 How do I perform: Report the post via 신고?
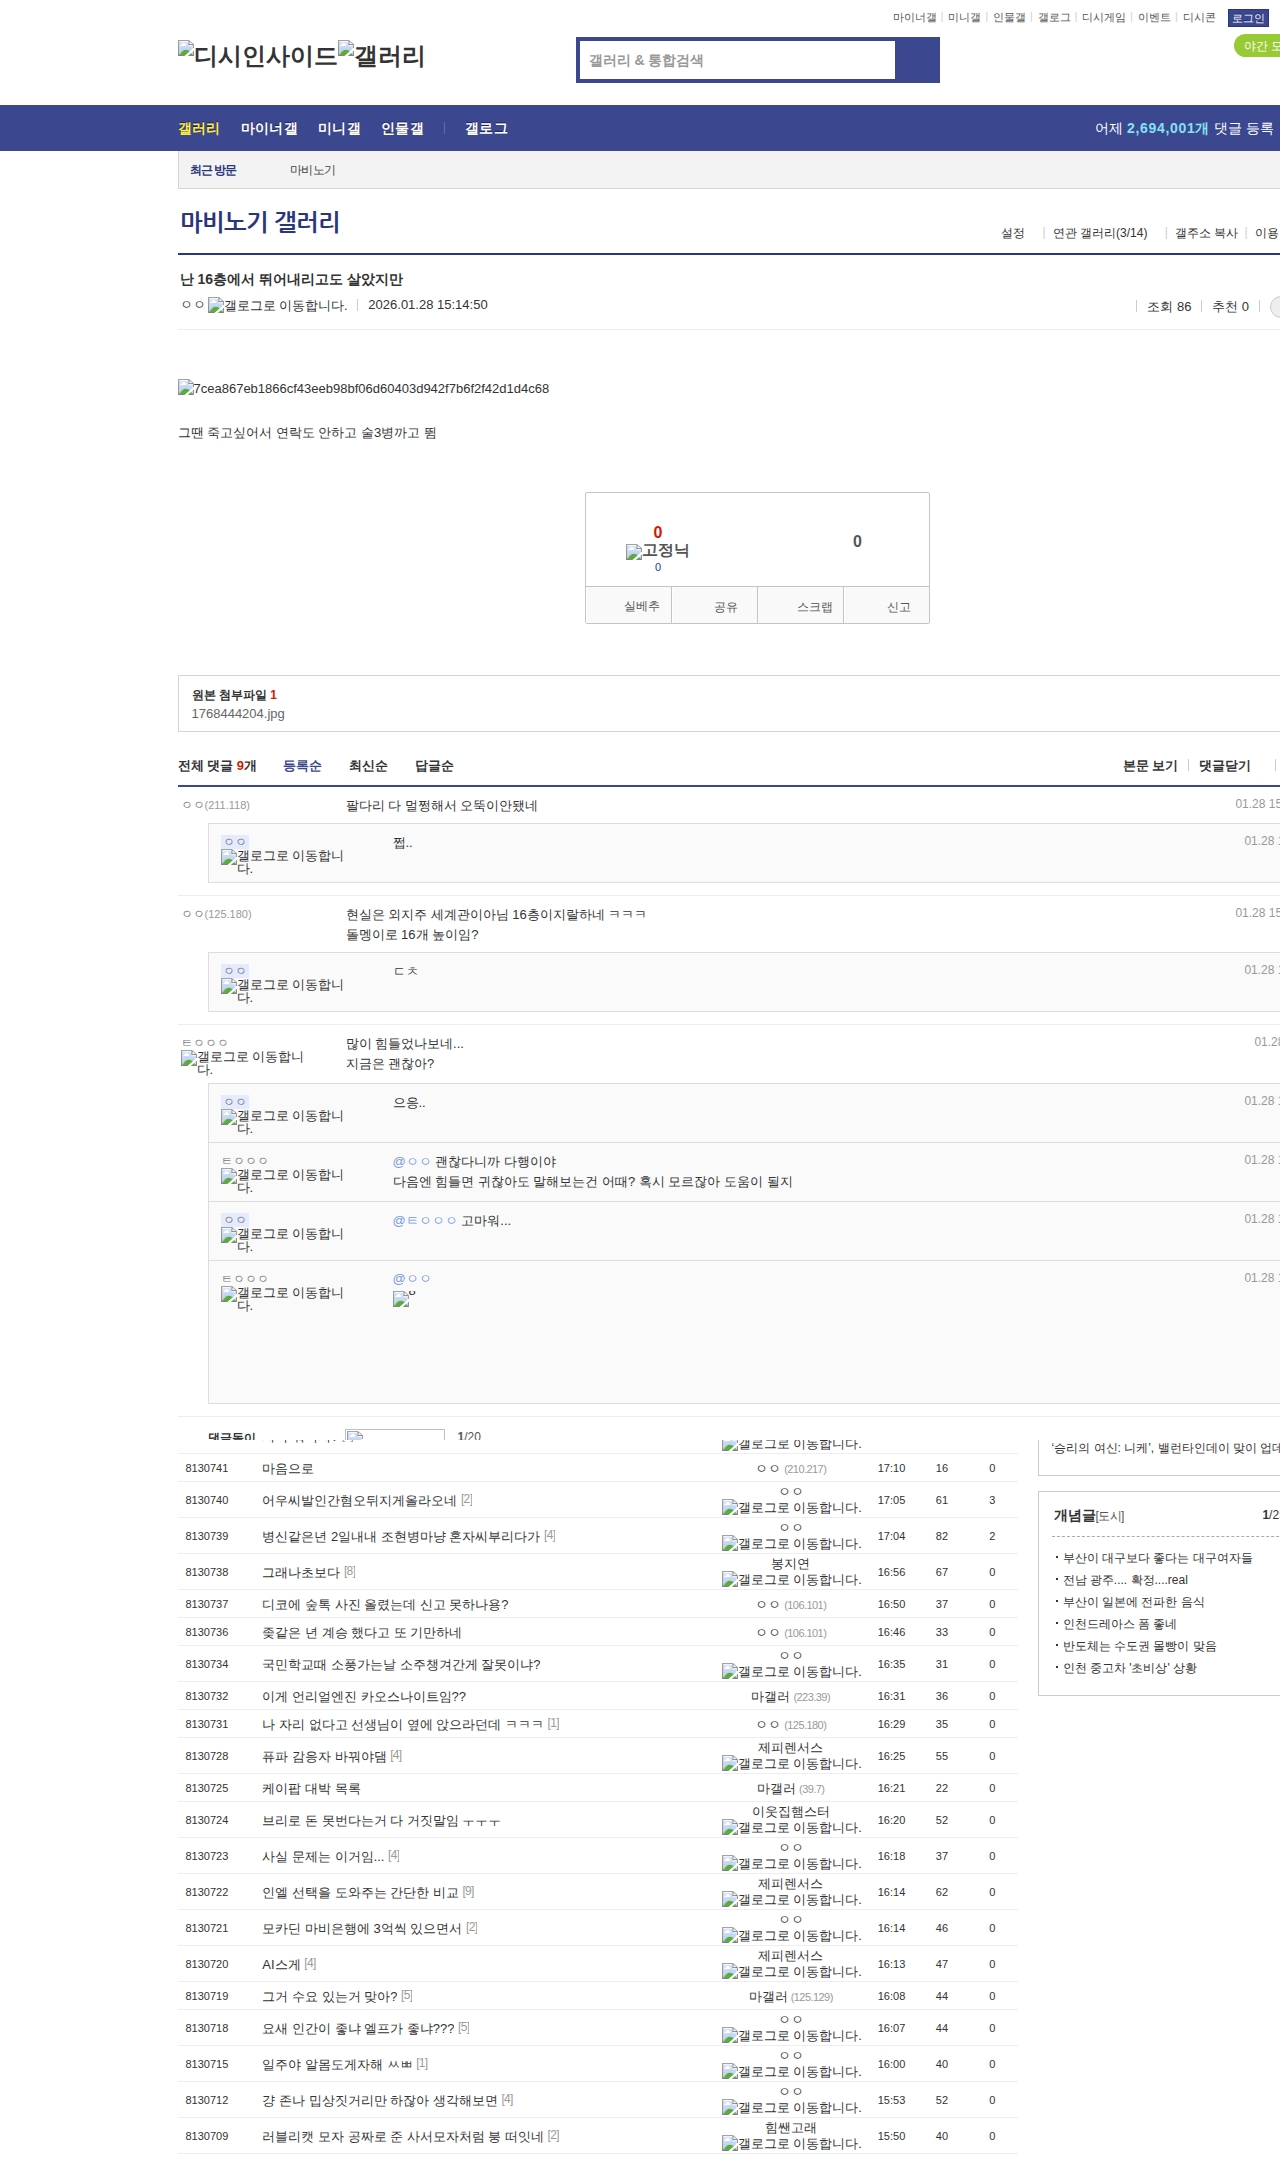click(898, 607)
